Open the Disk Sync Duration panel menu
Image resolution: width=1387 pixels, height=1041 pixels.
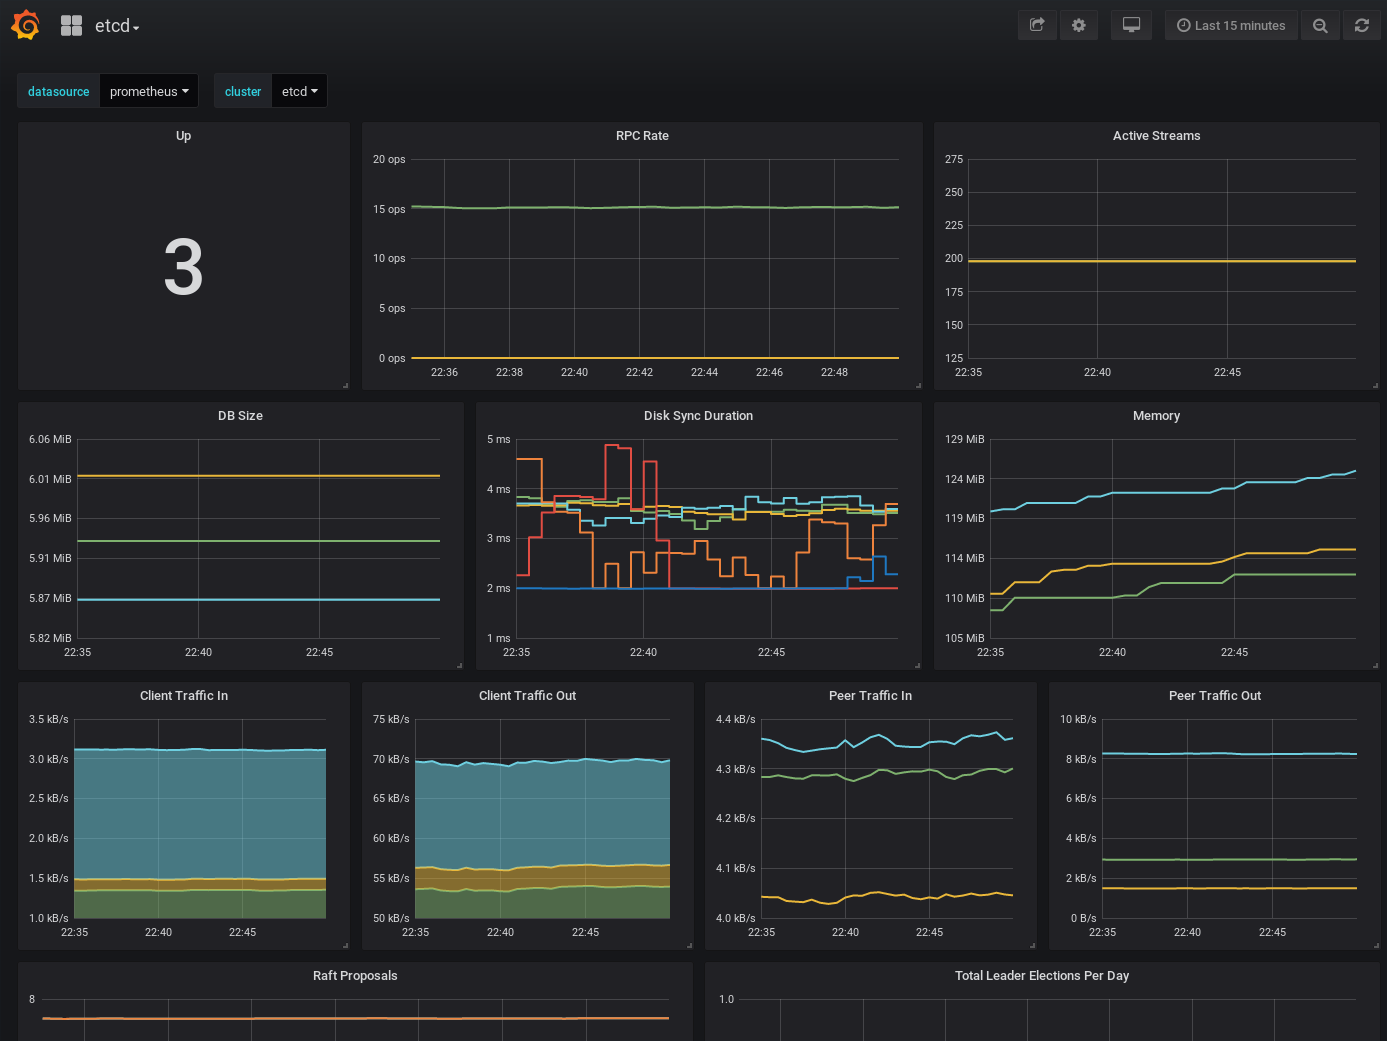point(698,416)
